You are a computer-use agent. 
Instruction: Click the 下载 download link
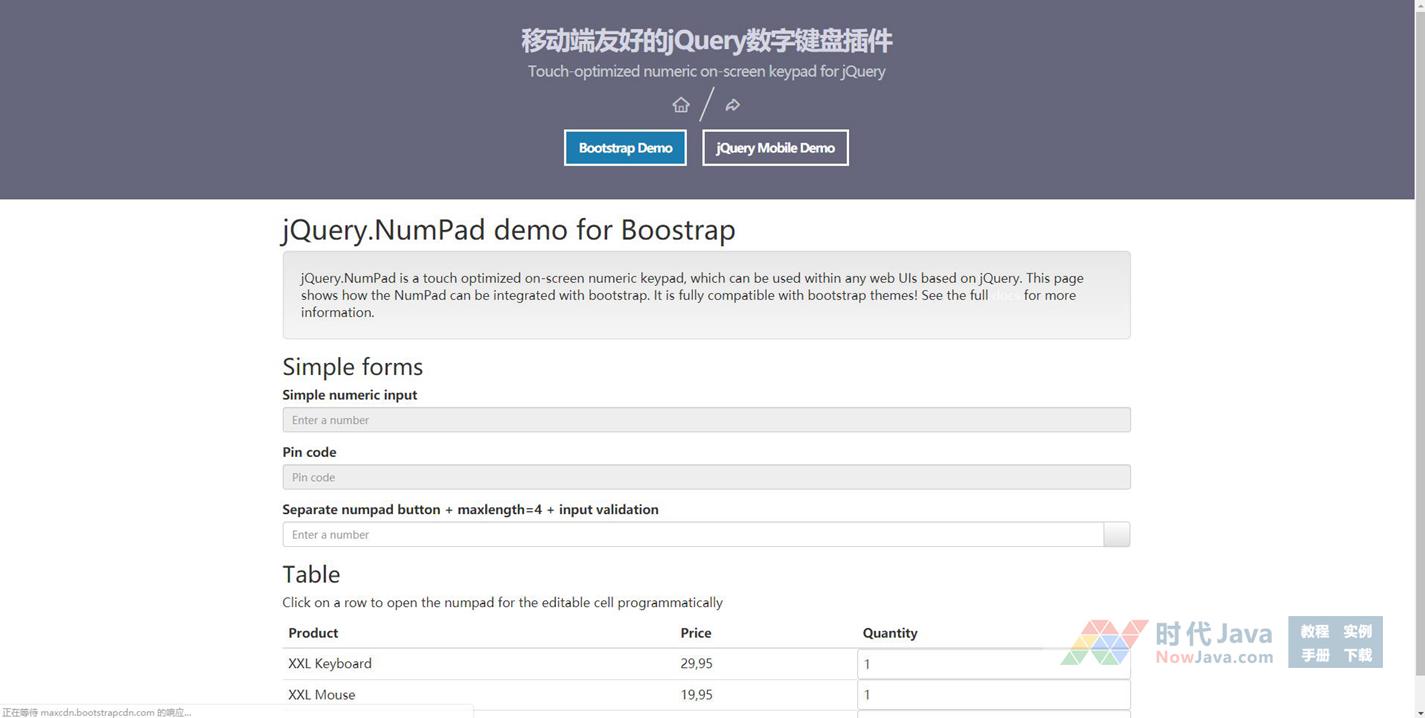(1357, 655)
